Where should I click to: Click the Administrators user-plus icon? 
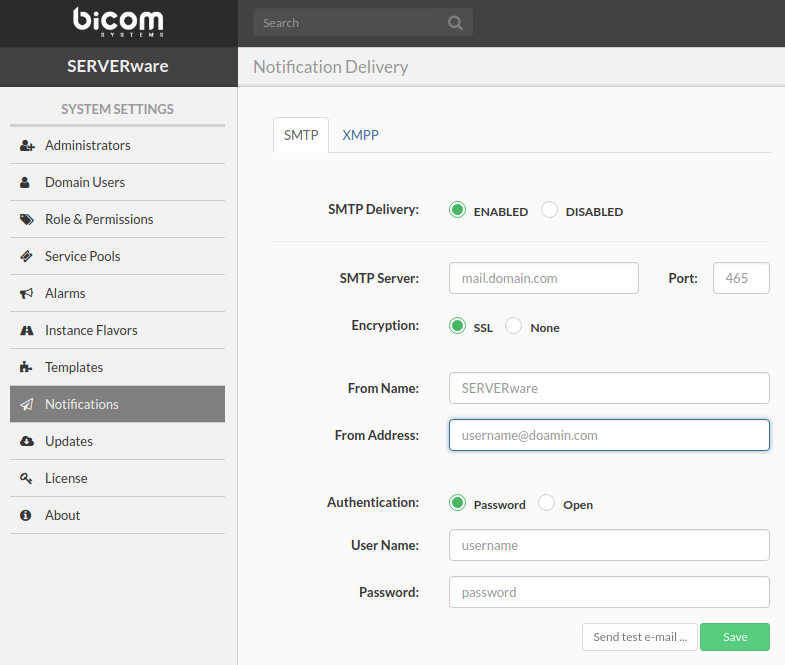pyautogui.click(x=27, y=146)
